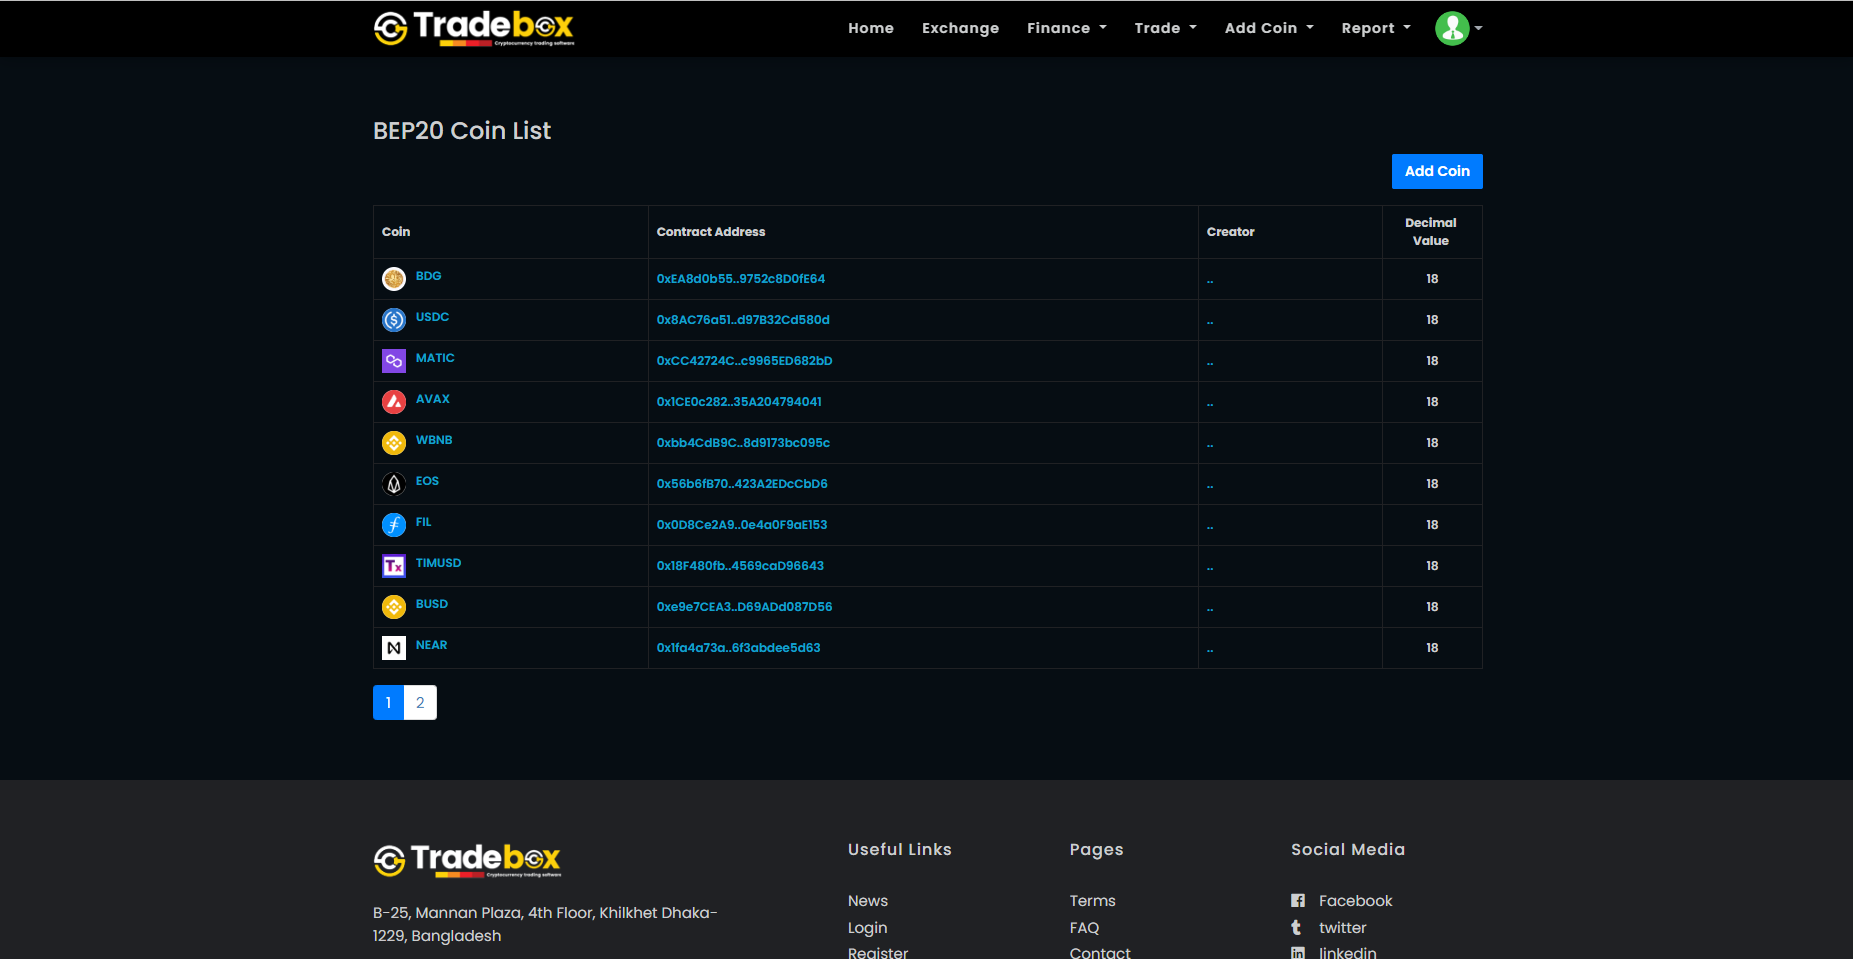The width and height of the screenshot is (1853, 959).
Task: Click the TIMUSD coin icon
Action: pyautogui.click(x=394, y=566)
